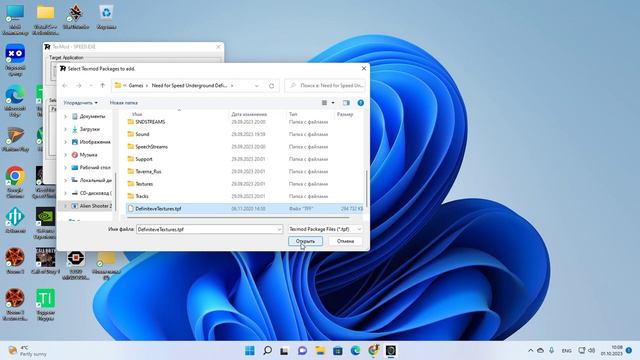
Task: Click the file list vertical scrollbar
Action: (366, 188)
